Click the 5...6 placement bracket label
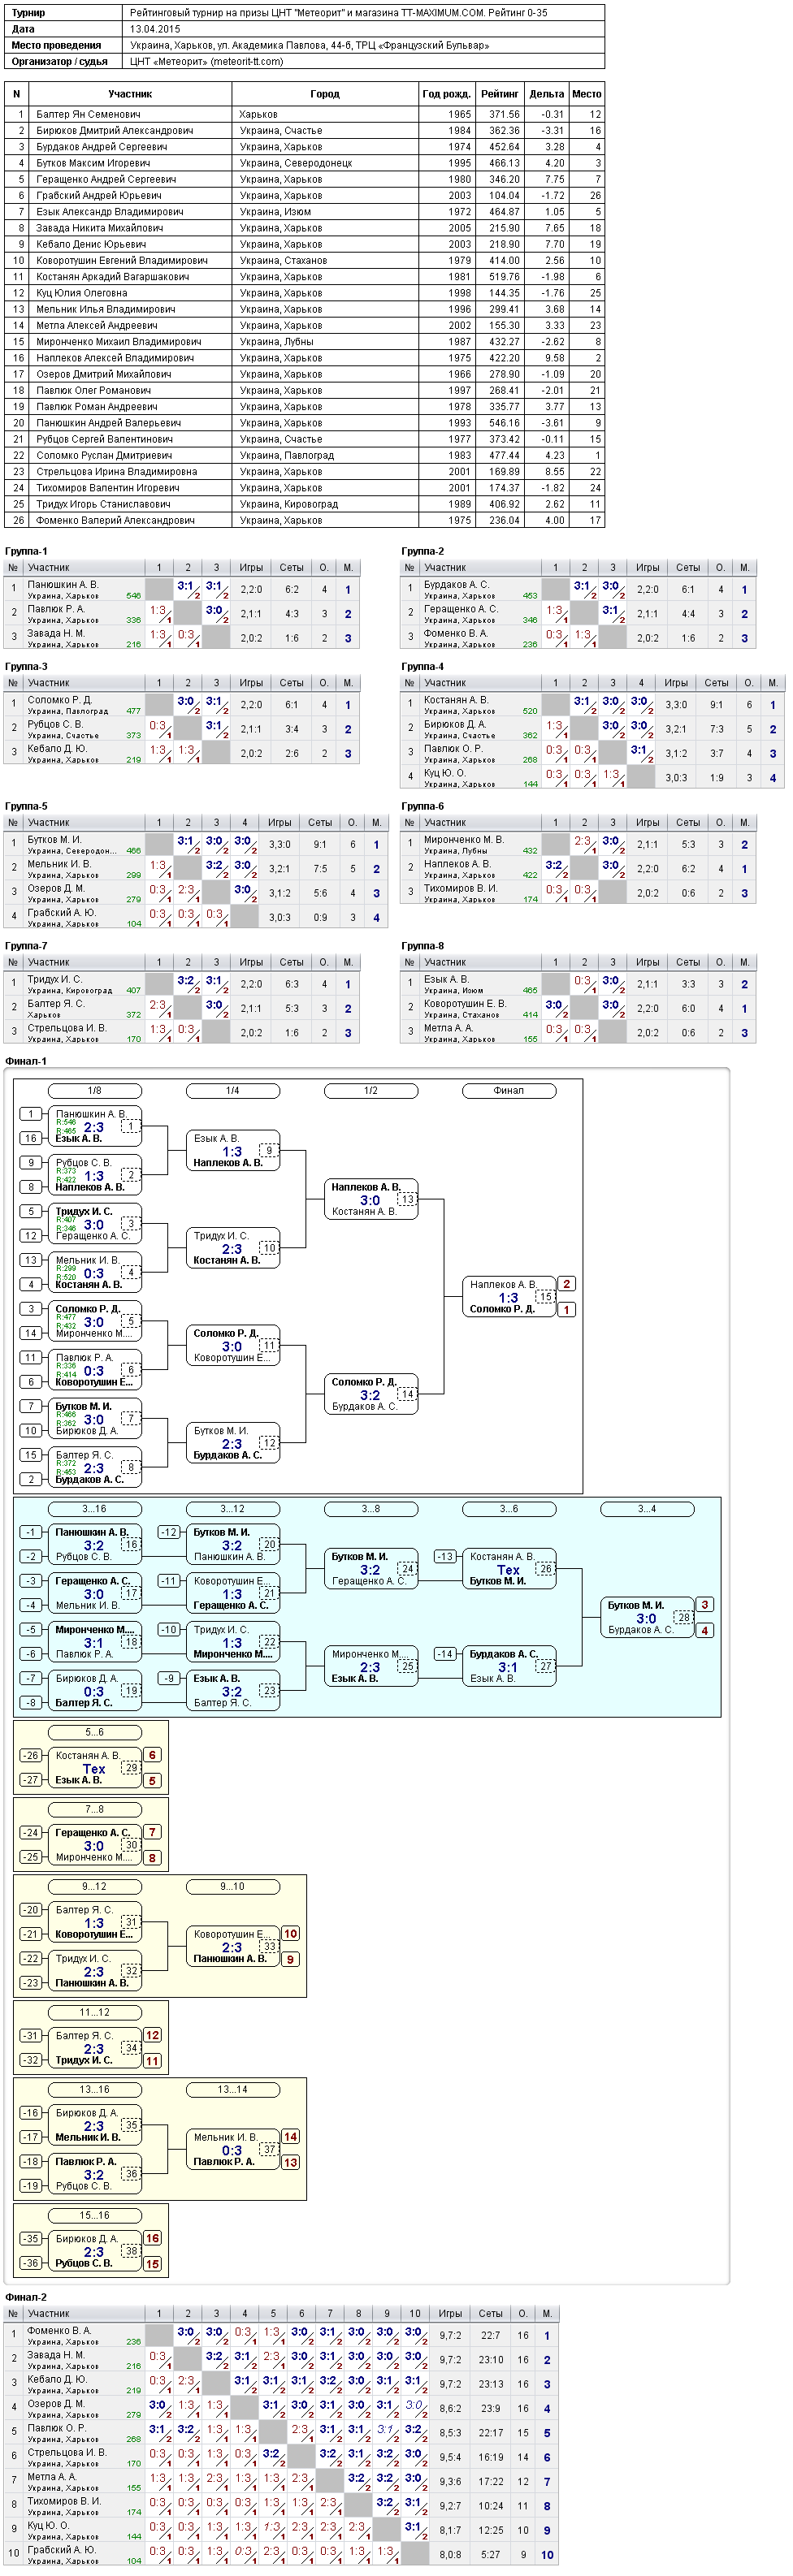The height and width of the screenshot is (2576, 793). coord(94,1732)
